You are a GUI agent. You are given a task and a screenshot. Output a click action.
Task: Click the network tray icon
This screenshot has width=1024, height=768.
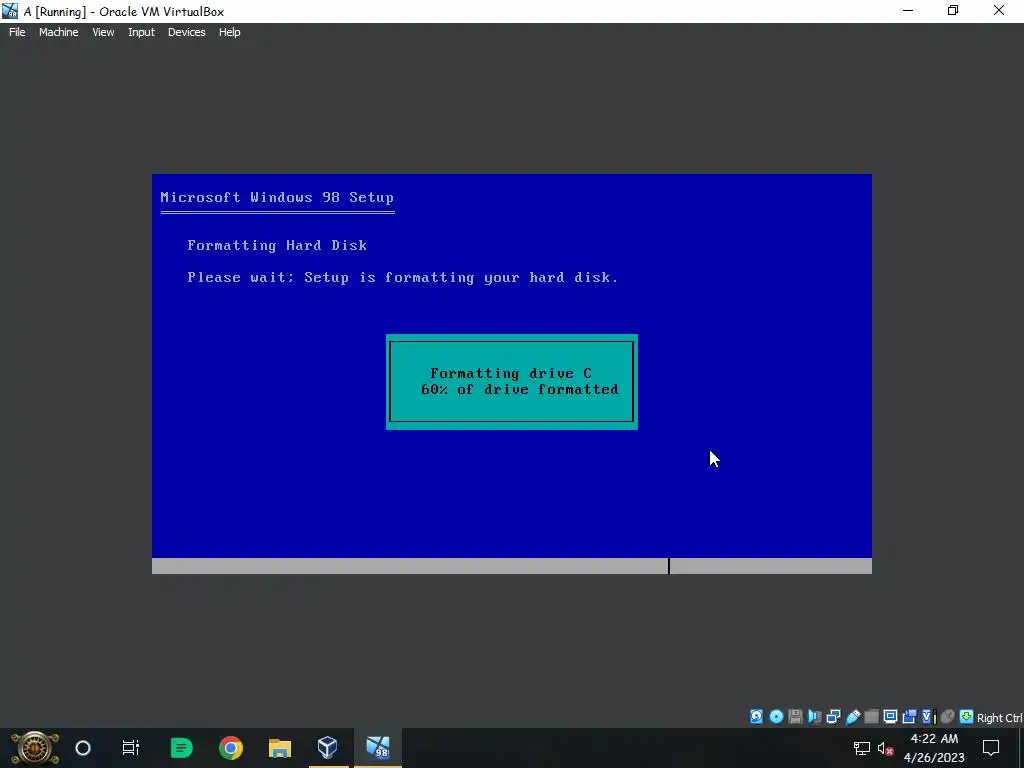click(862, 748)
